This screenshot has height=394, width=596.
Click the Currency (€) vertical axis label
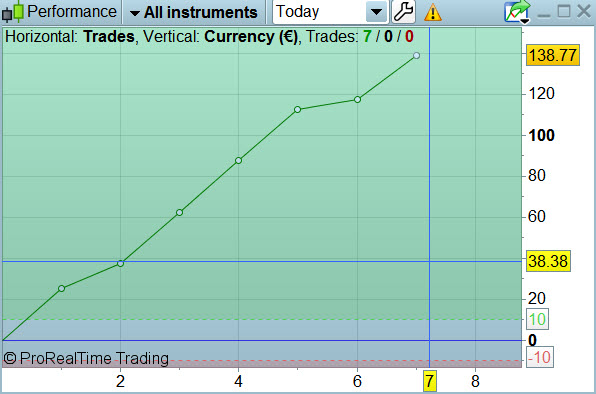pyautogui.click(x=251, y=36)
